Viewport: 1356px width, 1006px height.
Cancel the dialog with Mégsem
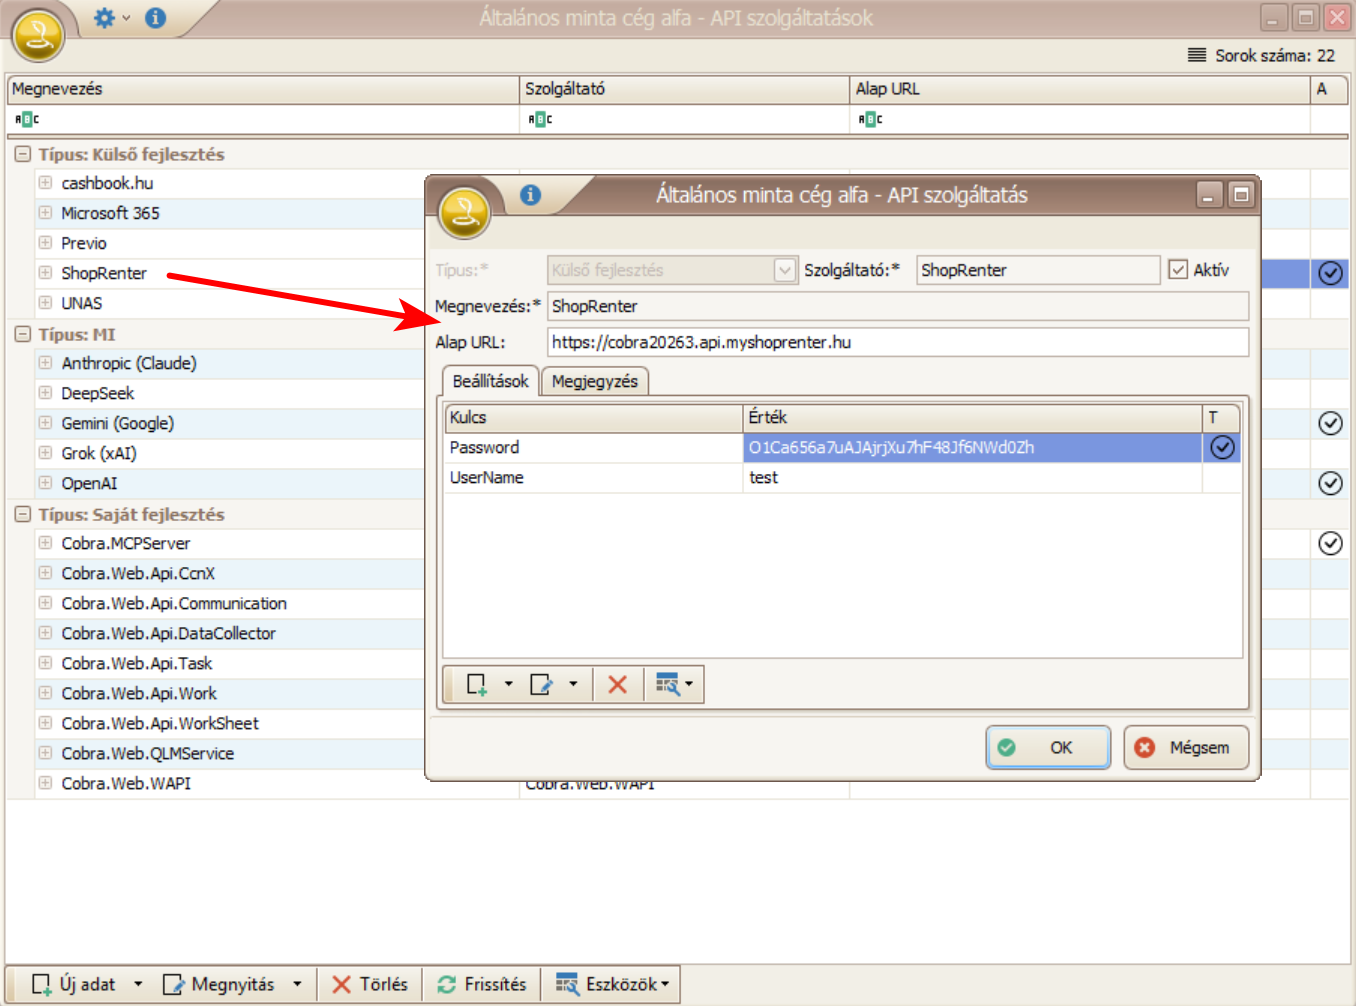pos(1186,747)
